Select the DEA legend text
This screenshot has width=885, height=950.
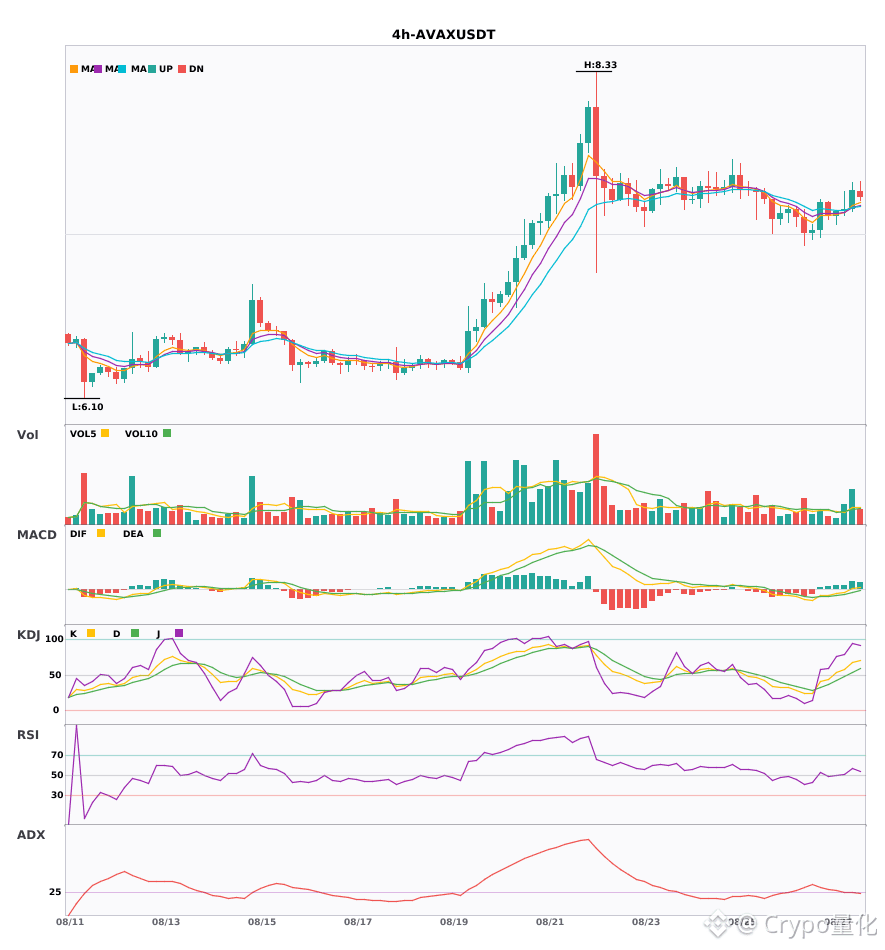click(x=133, y=534)
